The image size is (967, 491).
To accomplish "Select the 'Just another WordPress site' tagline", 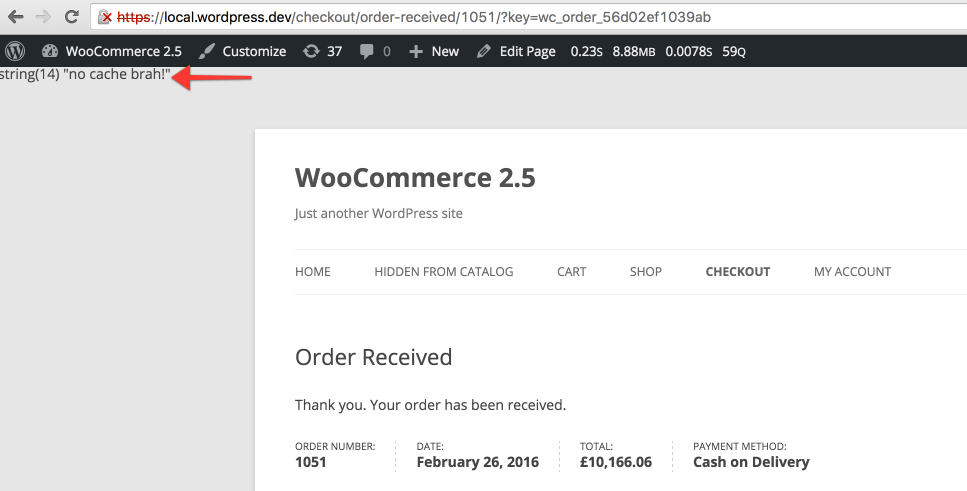I will click(379, 213).
